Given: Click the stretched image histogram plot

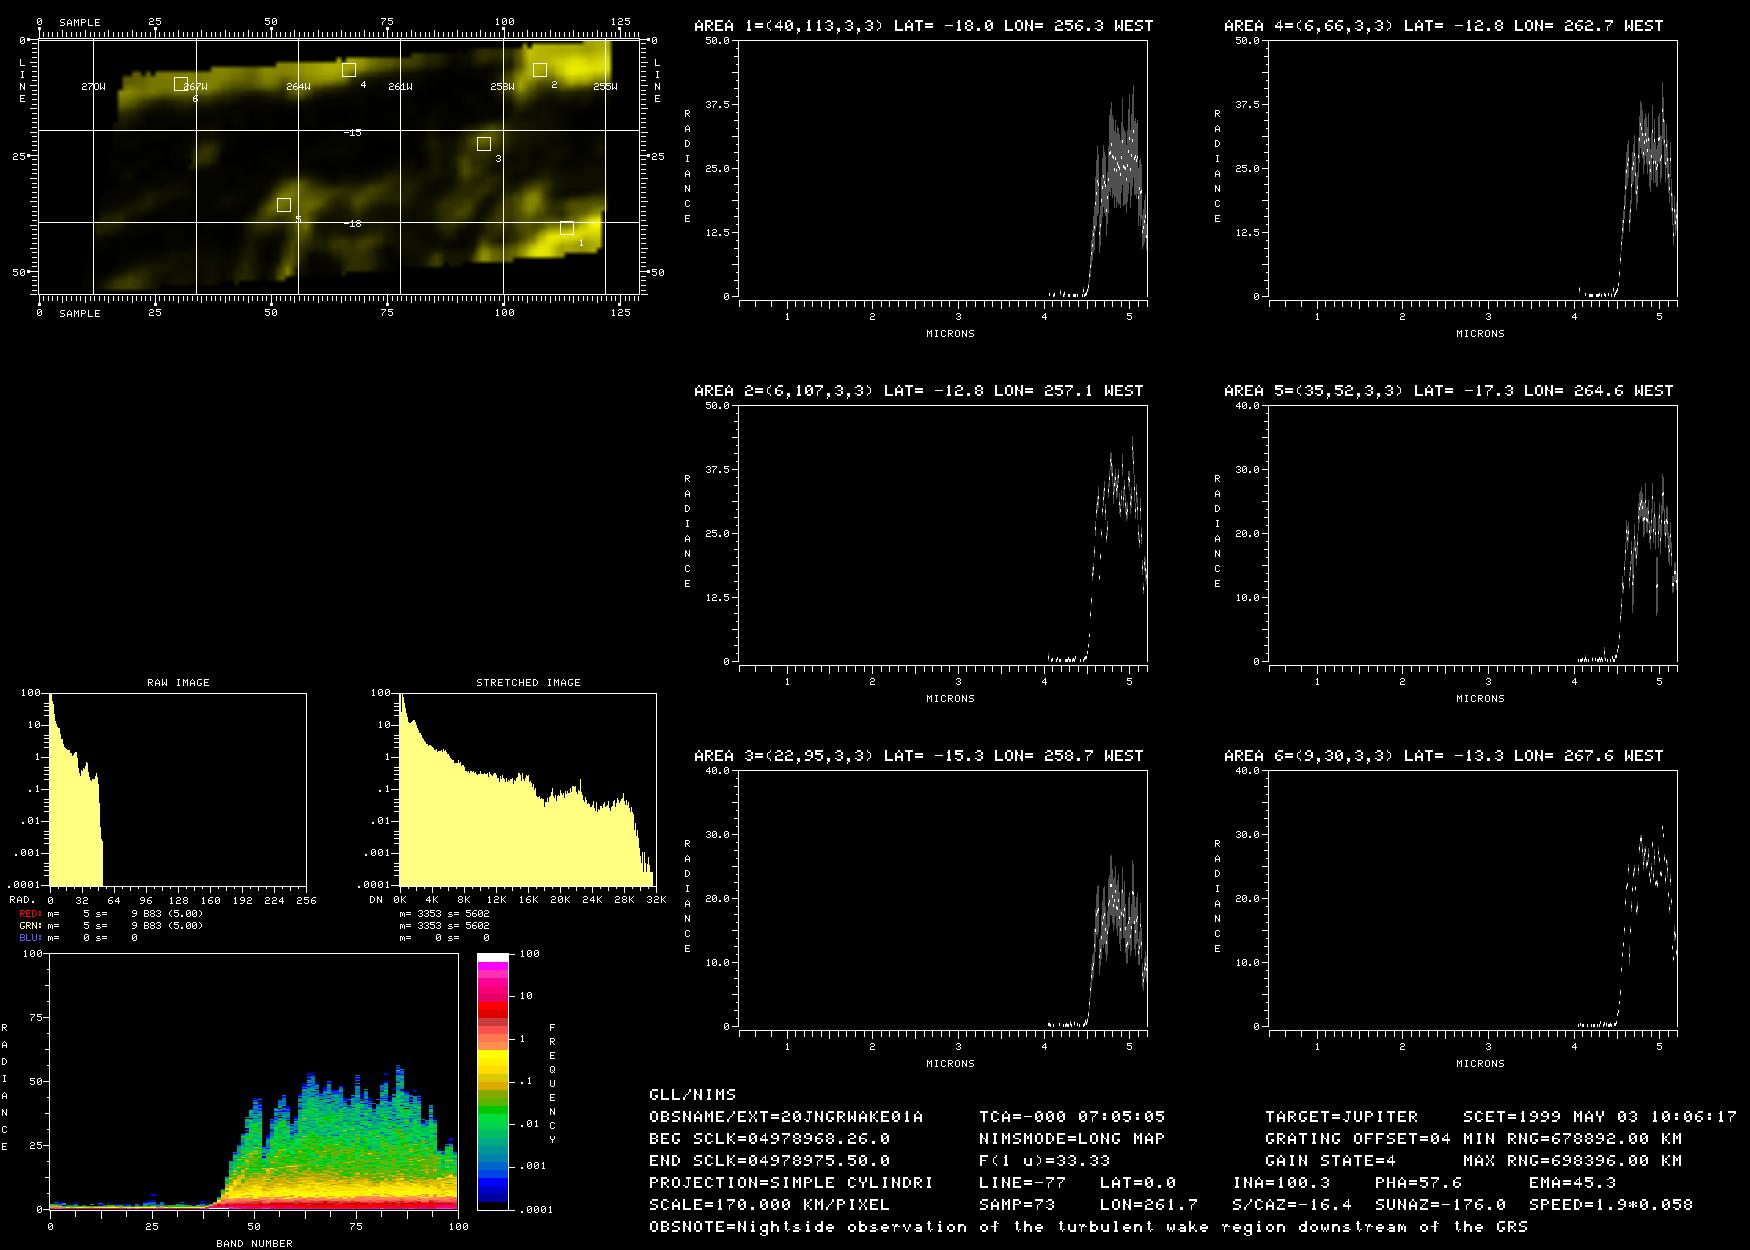Looking at the screenshot, I should [527, 790].
